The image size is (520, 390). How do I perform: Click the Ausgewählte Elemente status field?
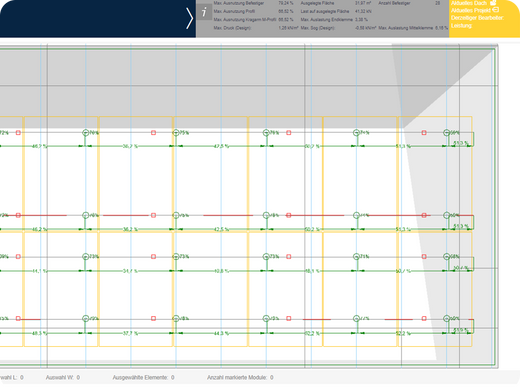pyautogui.click(x=143, y=377)
